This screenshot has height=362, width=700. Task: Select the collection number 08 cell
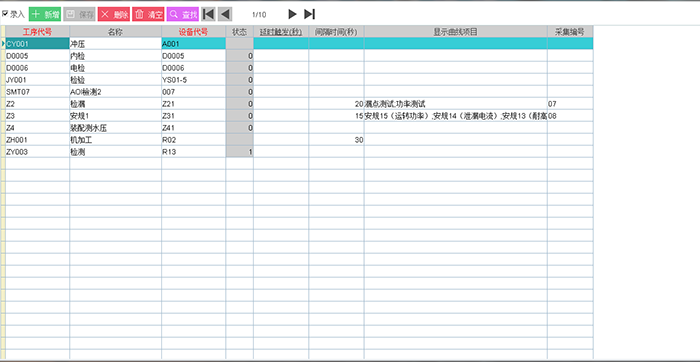(570, 116)
